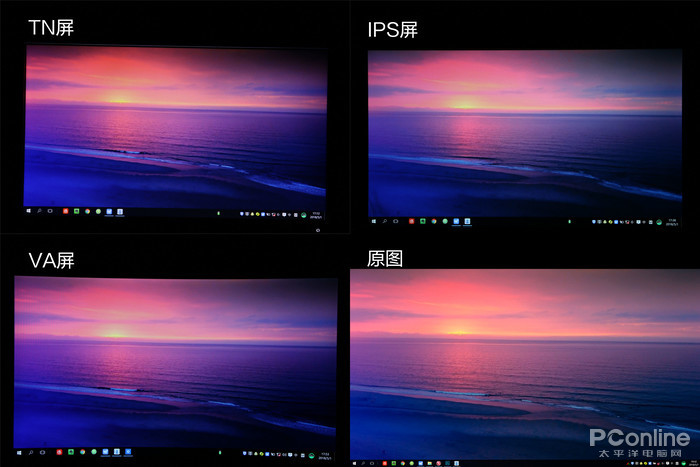Viewport: 700px width, 467px height.
Task: Select first blue running app on VA taskbar
Action: coord(105,453)
